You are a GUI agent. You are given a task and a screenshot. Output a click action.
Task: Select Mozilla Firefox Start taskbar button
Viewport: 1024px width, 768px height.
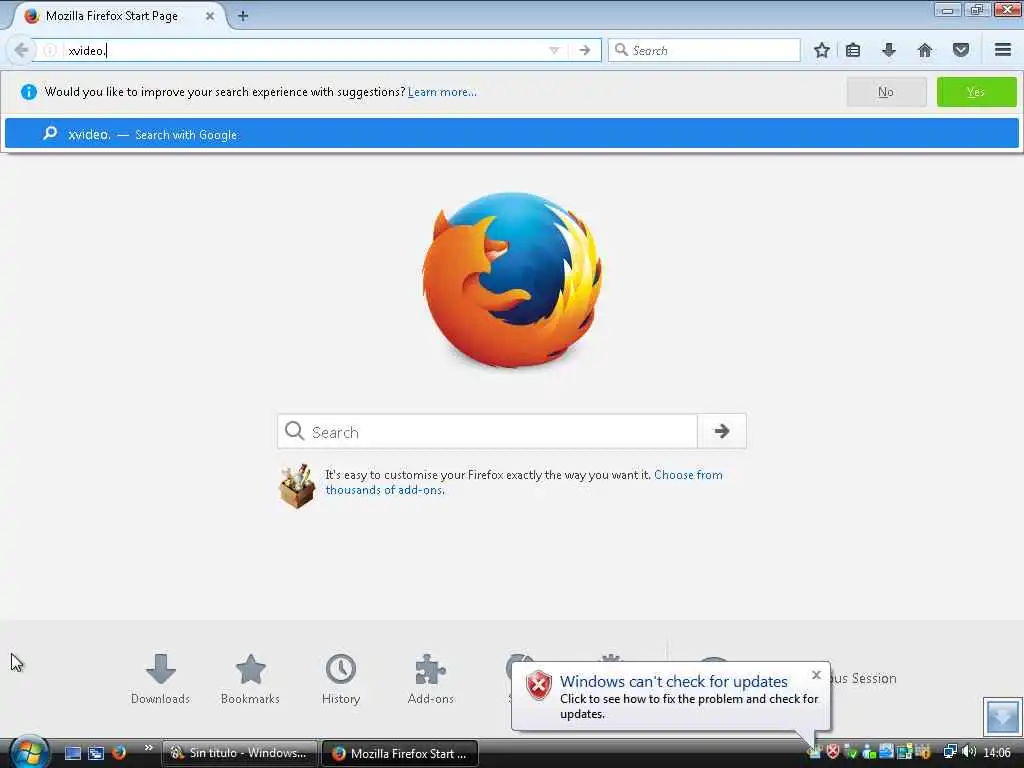[x=400, y=753]
